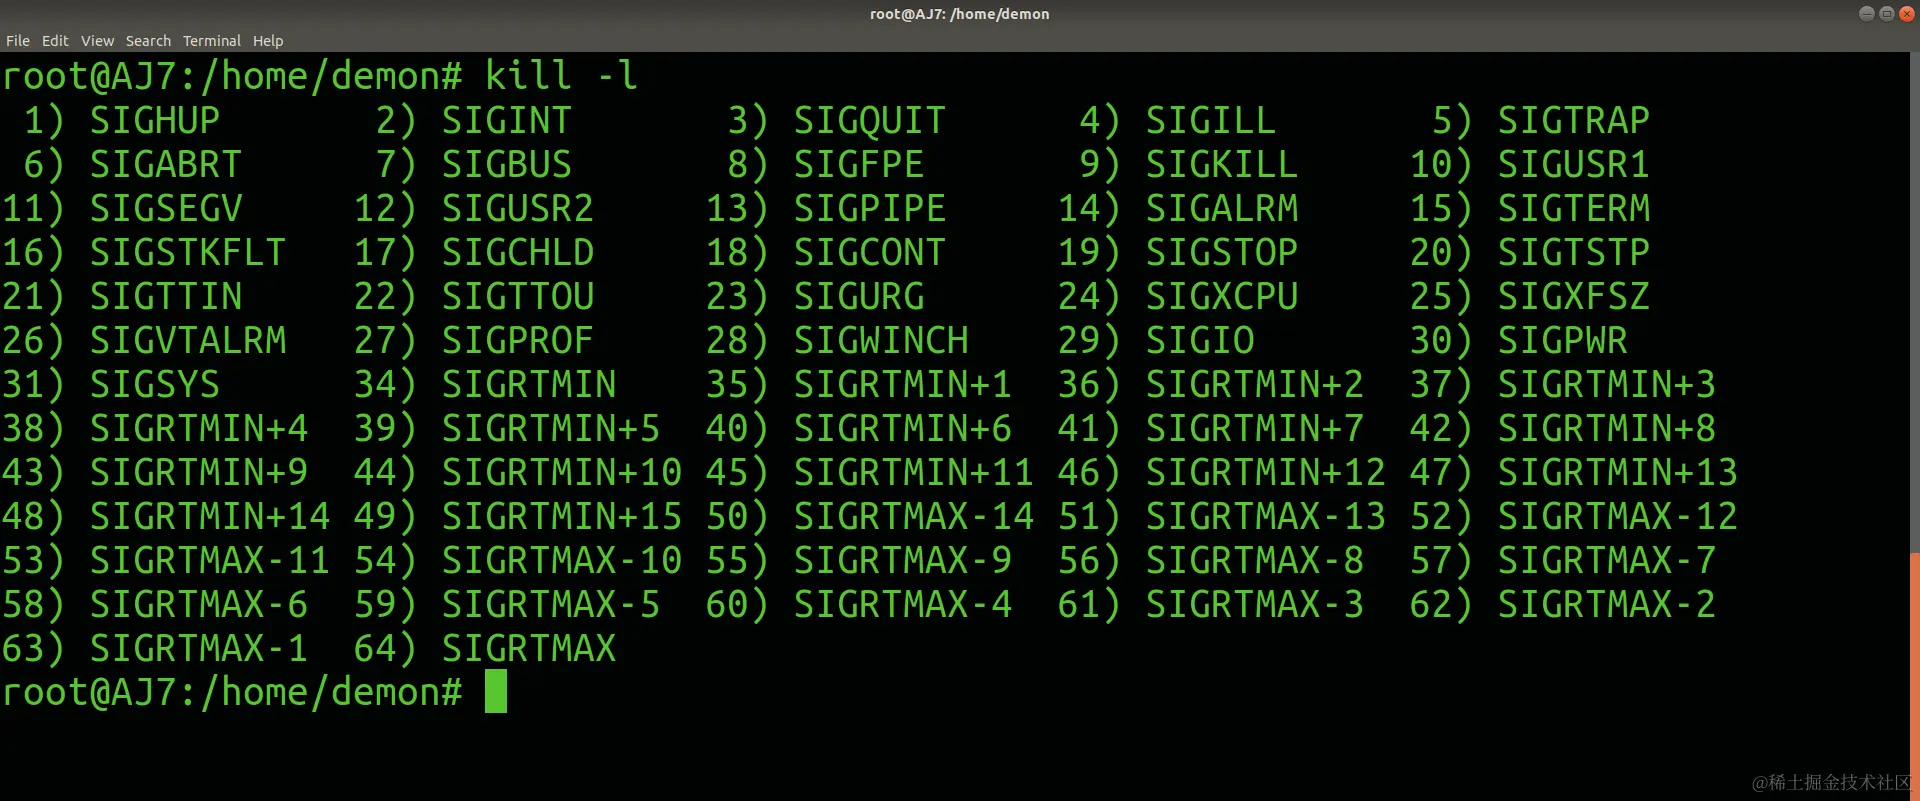Click the SIGILL signal name
The width and height of the screenshot is (1920, 801).
(x=1211, y=120)
